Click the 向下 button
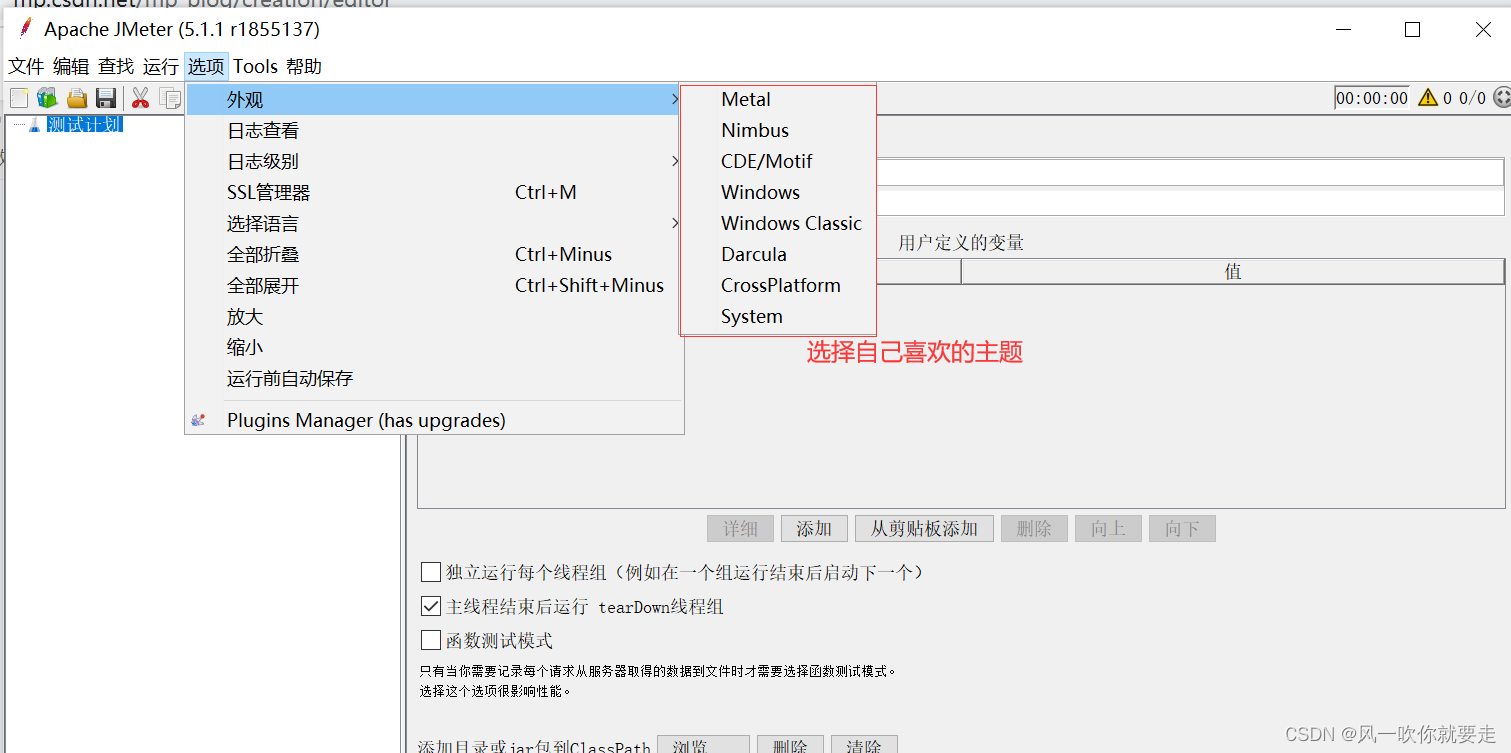The image size is (1511, 753). [1182, 528]
